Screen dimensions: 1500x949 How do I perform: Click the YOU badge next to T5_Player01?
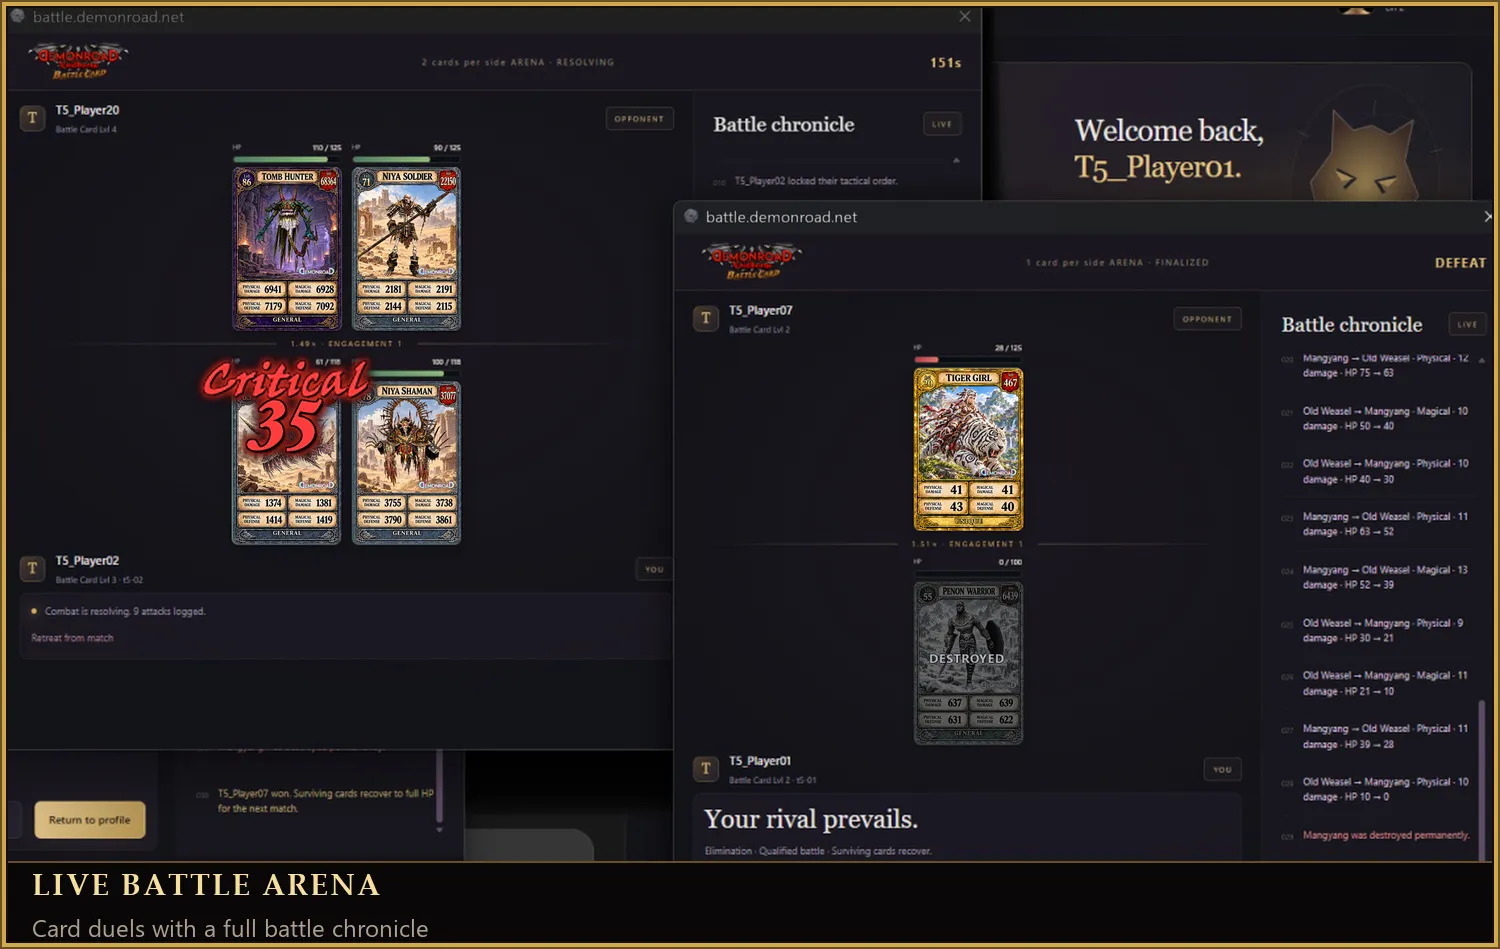tap(1222, 769)
